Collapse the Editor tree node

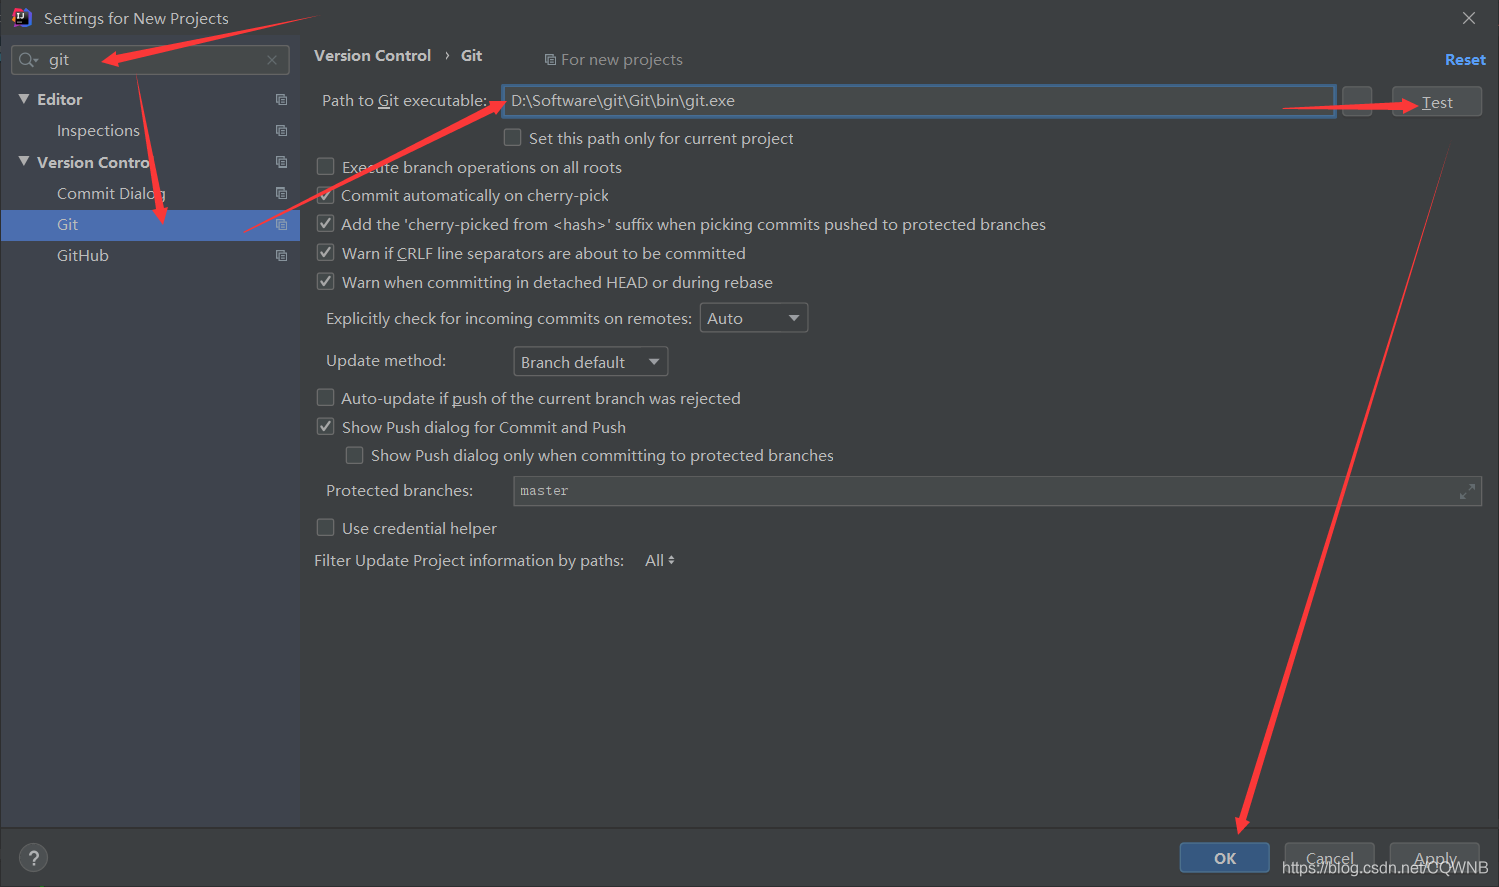click(24, 99)
